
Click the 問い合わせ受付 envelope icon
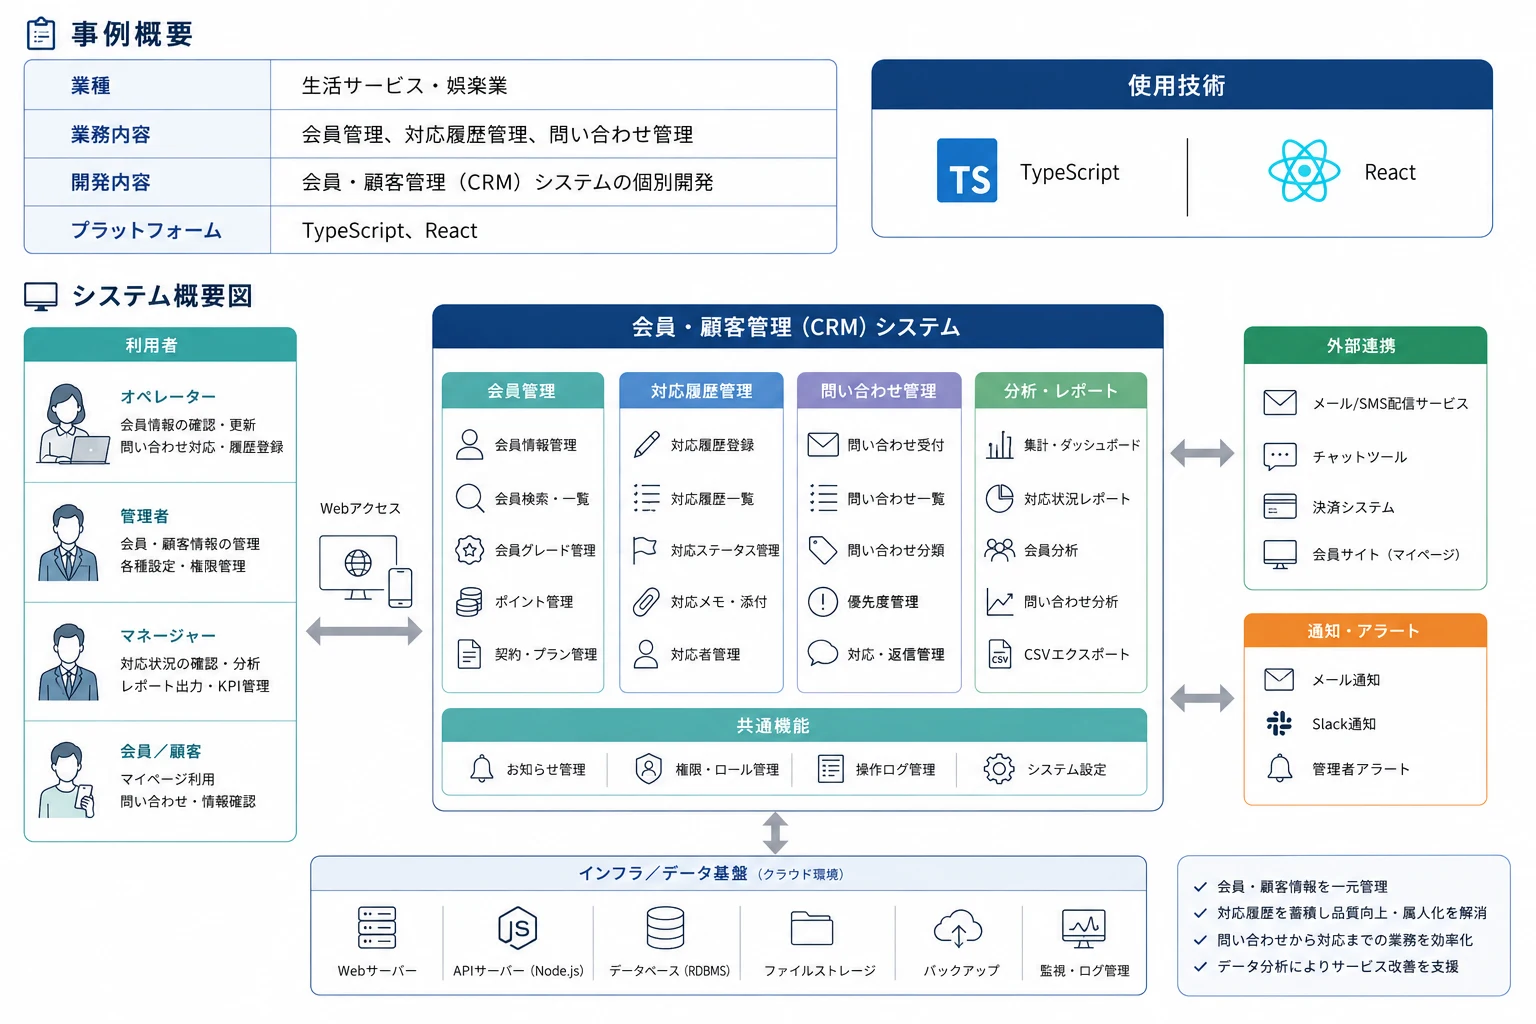tap(823, 444)
